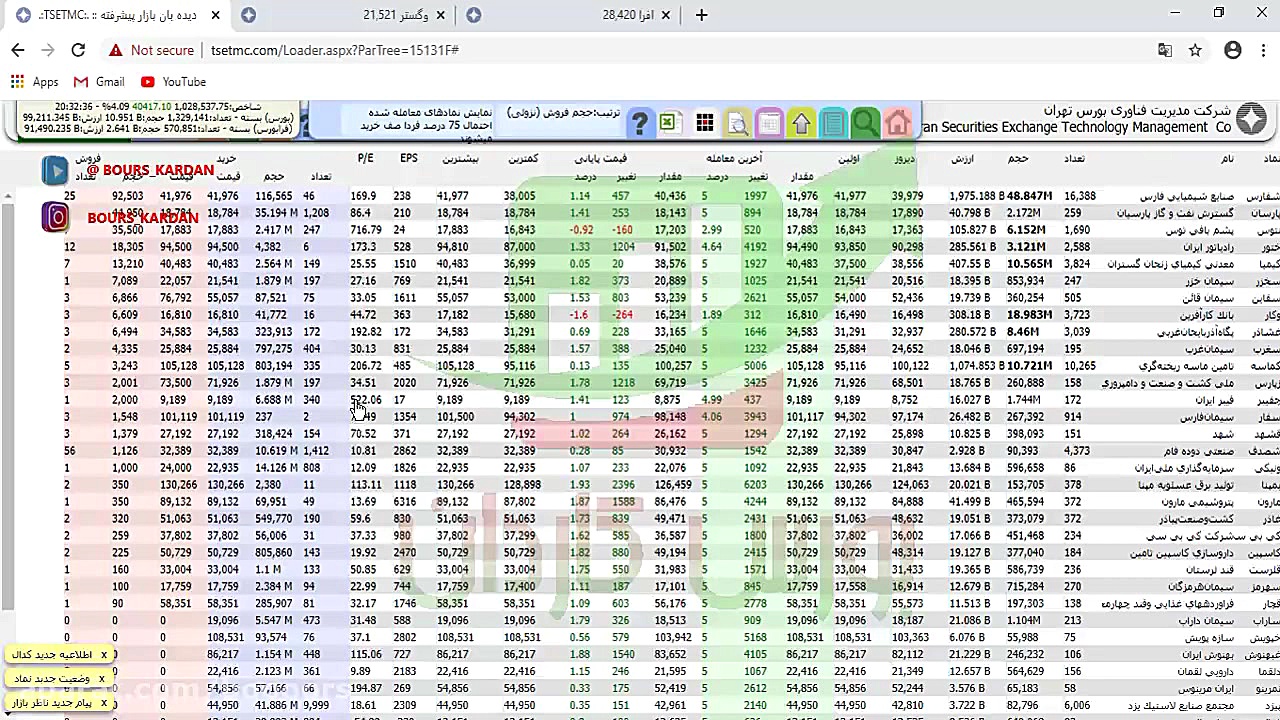Viewport: 1280px width, 720px height.
Task: Click the آخرین معامله column header
Action: pos(734,158)
